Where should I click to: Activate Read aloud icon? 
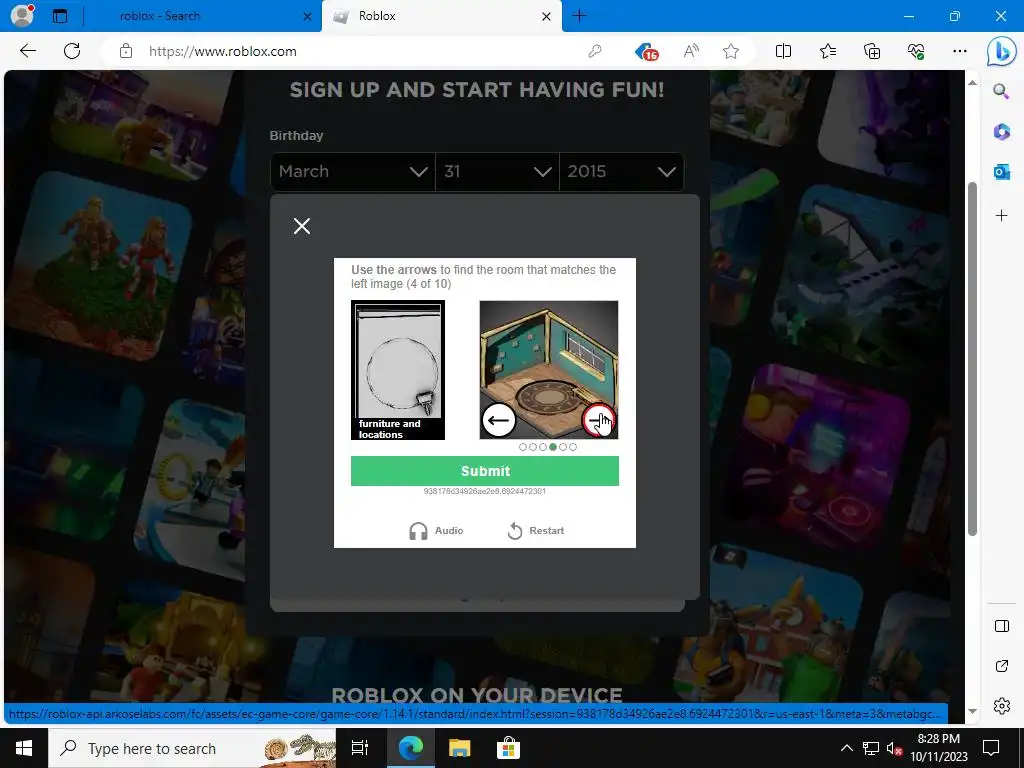point(691,51)
